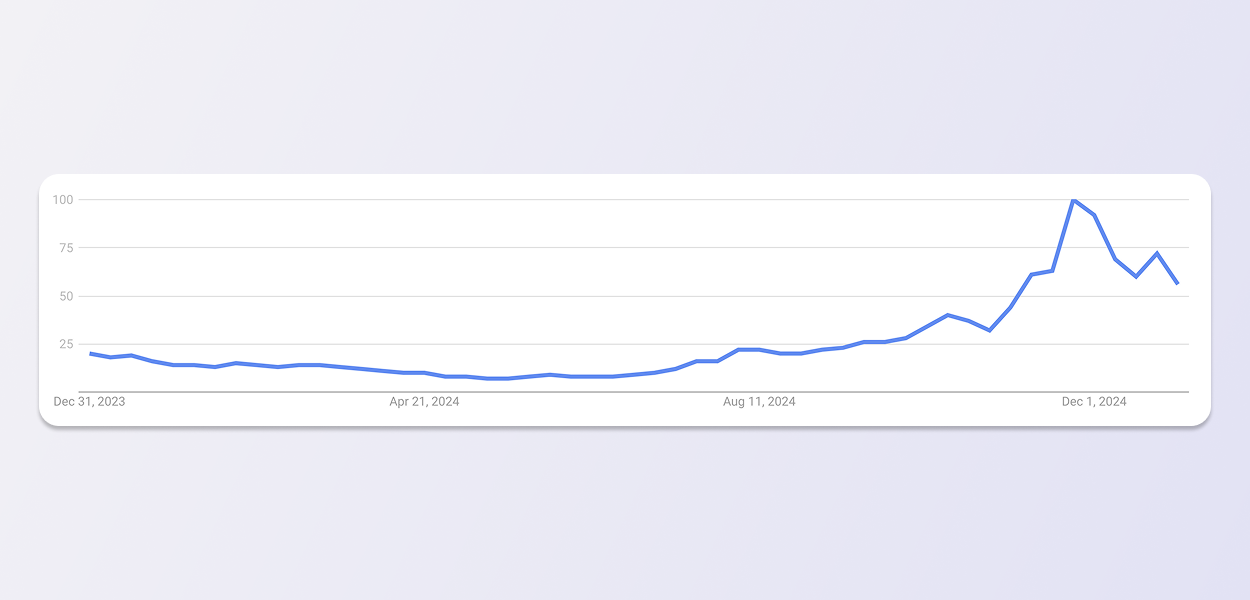Click the trend line directly above Apr 21, 2024
The image size is (1250, 600).
click(x=424, y=373)
